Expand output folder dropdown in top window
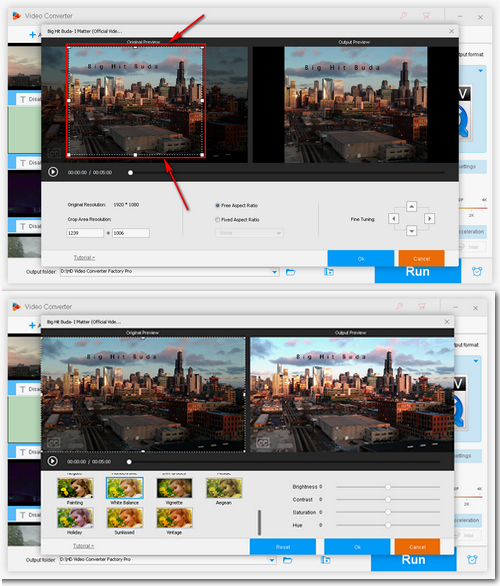 coord(275,272)
